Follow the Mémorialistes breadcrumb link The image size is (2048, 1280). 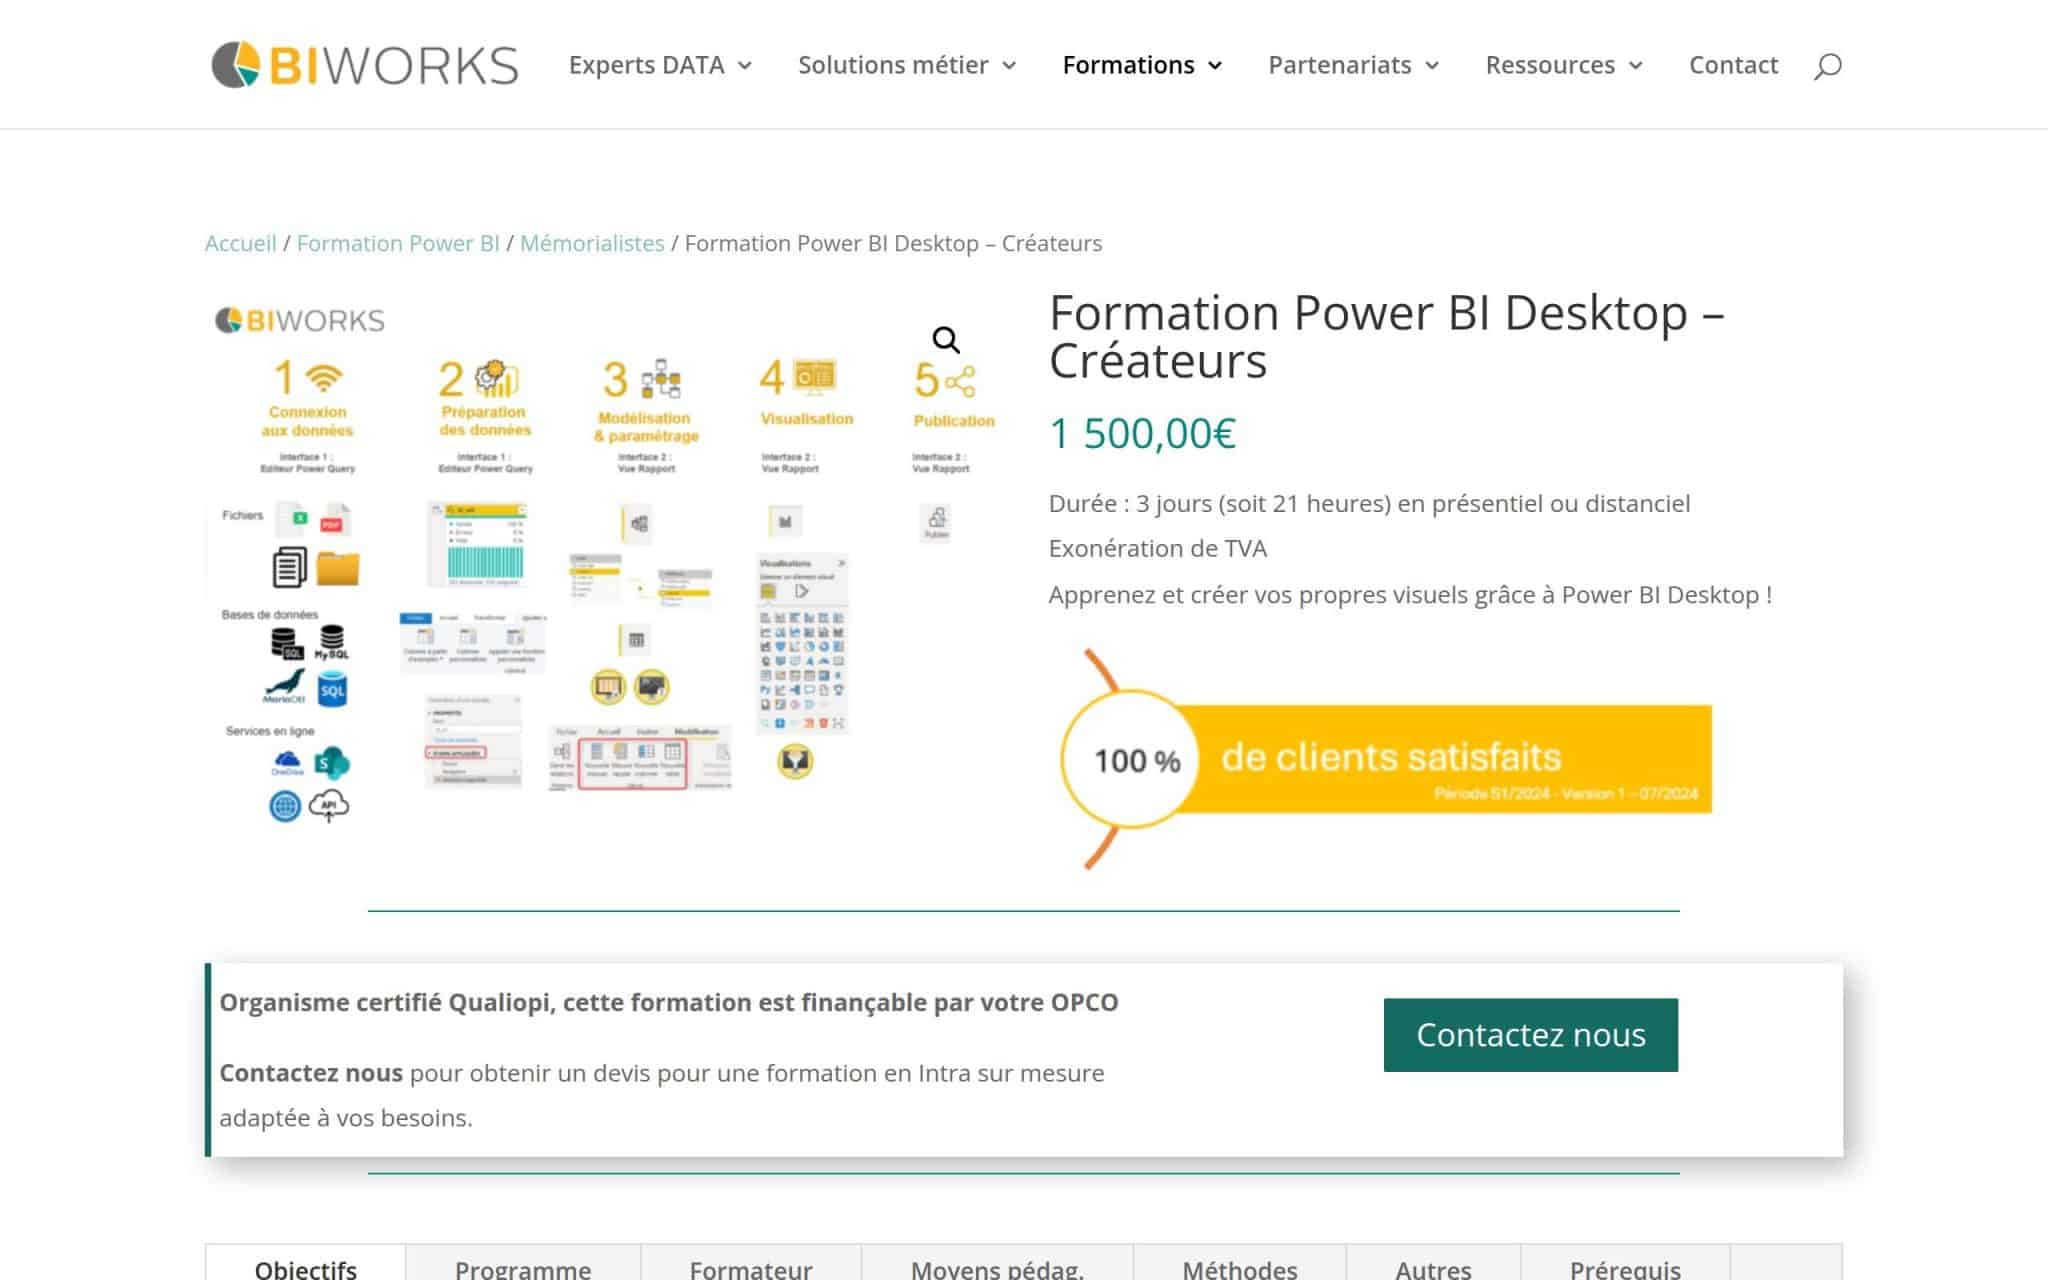coord(592,243)
